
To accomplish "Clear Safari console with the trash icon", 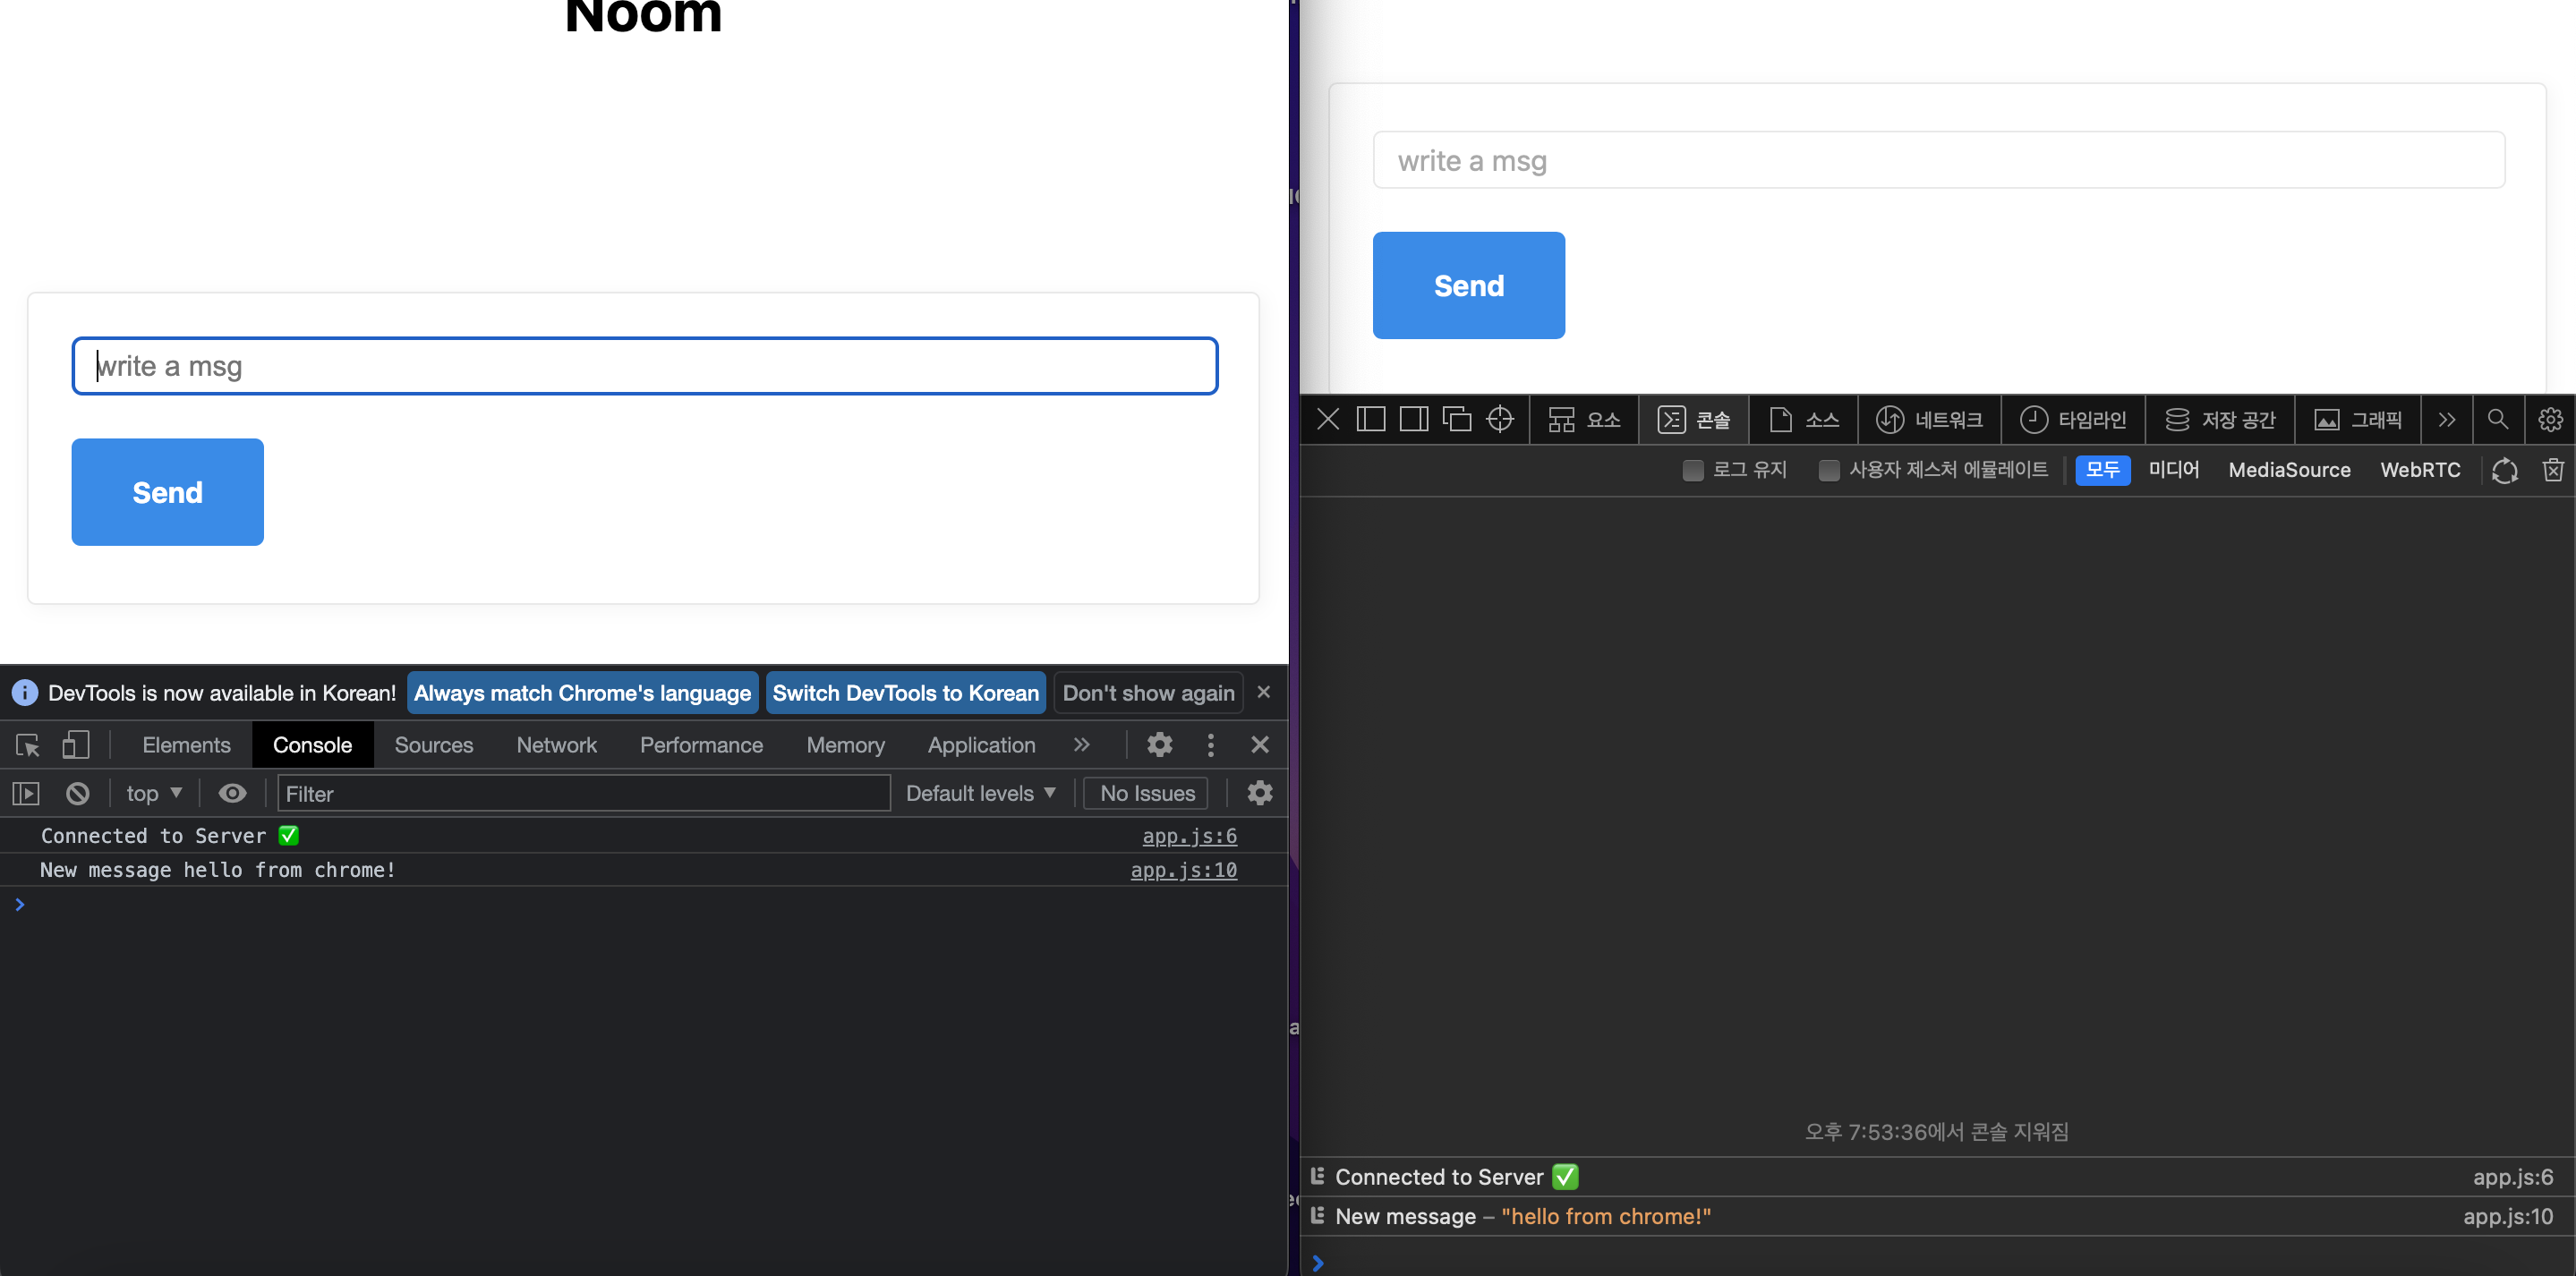I will pos(2553,470).
